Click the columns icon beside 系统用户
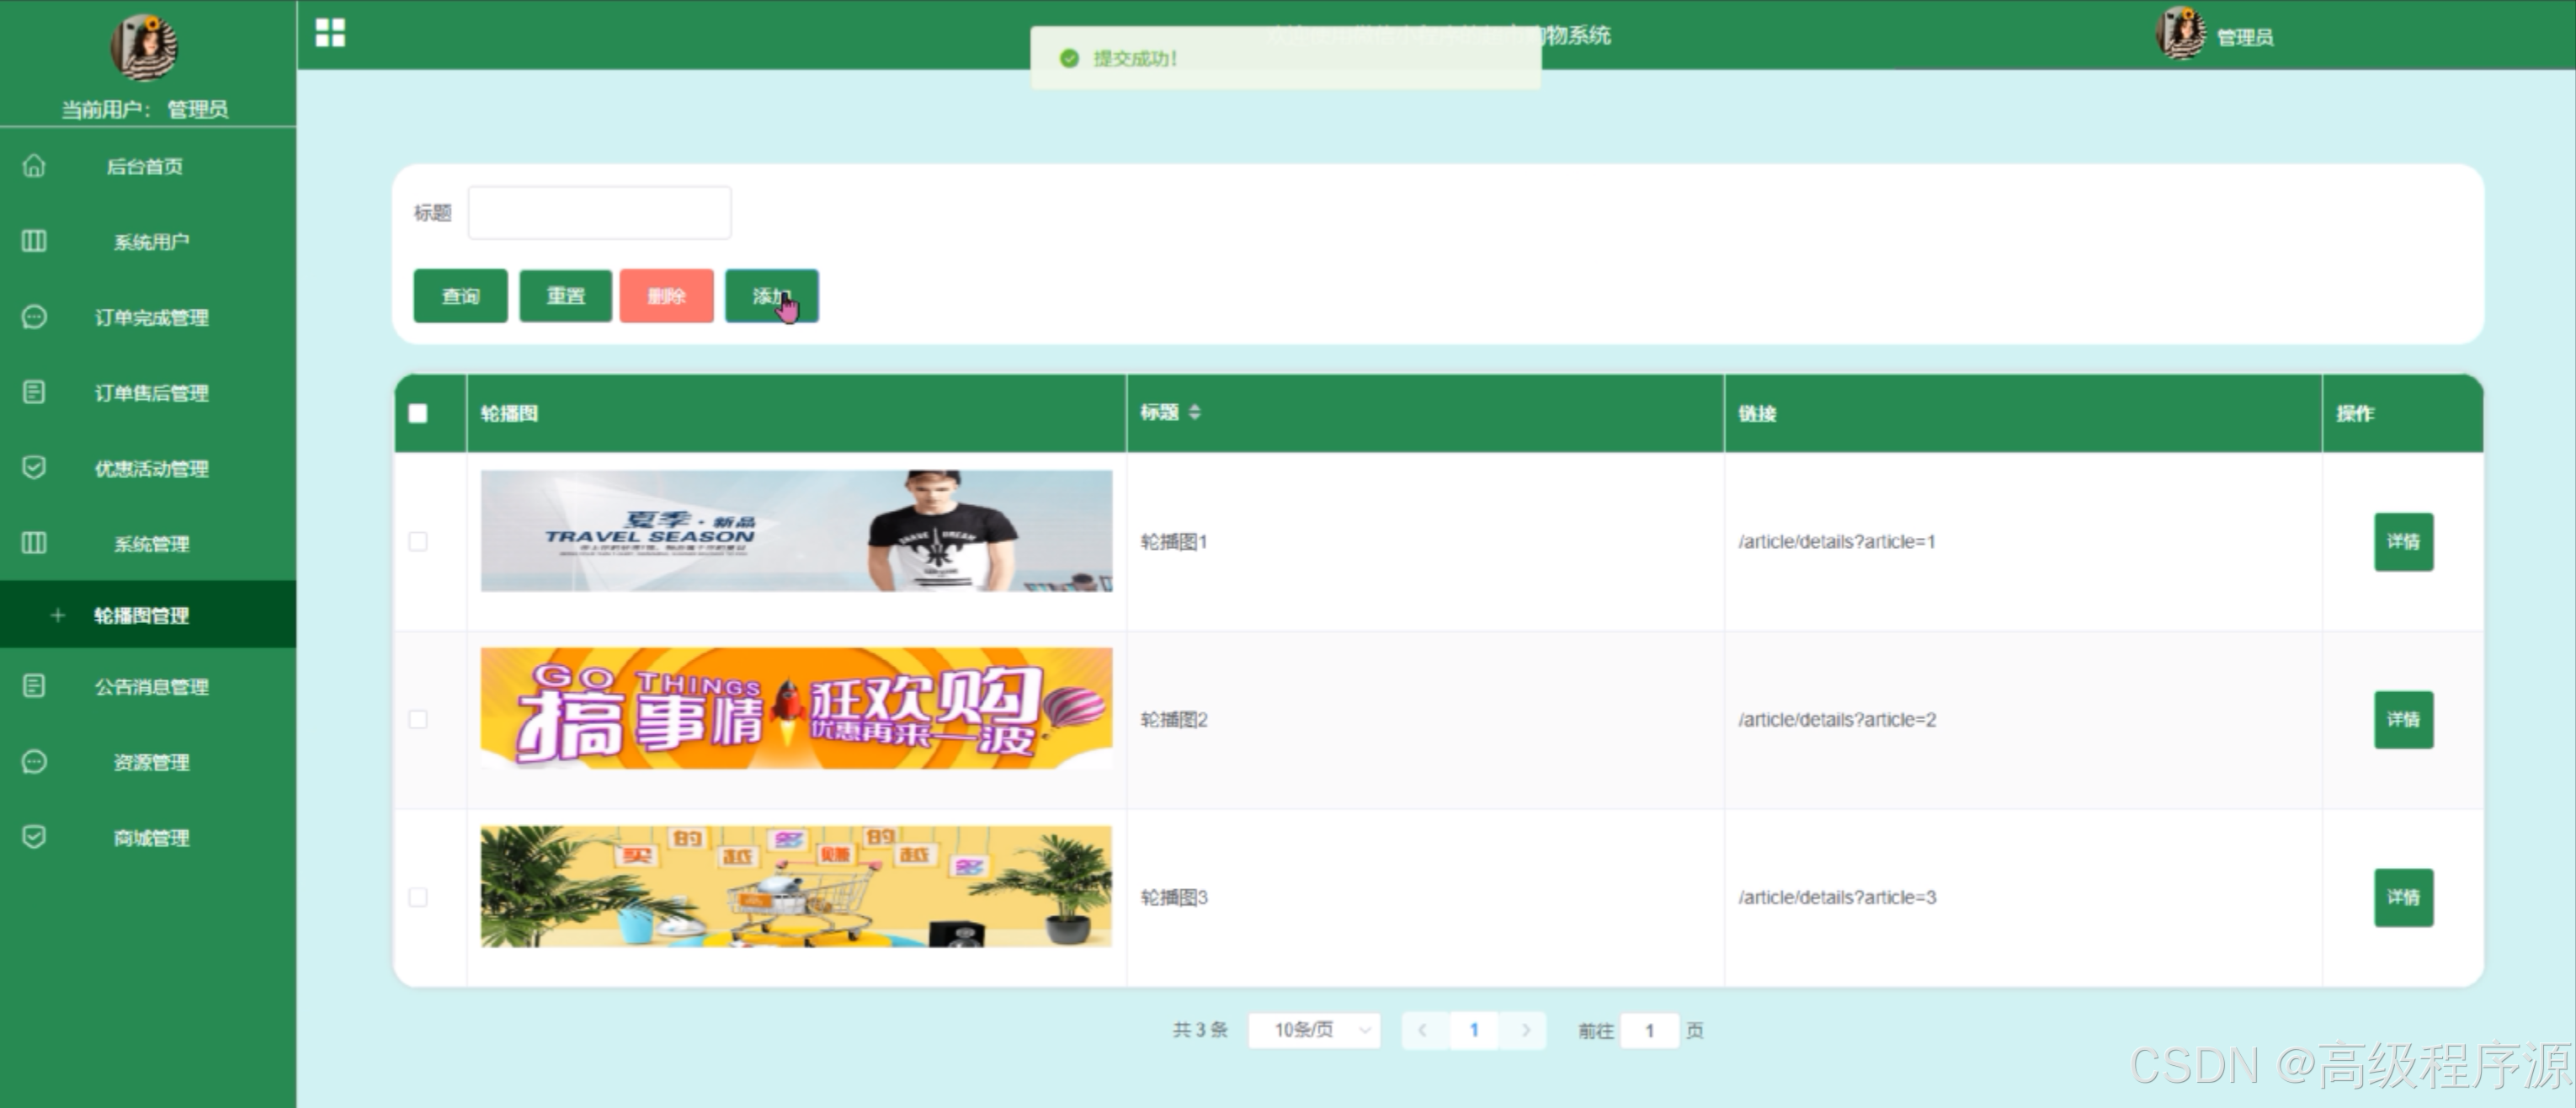The image size is (2576, 1108). 34,241
